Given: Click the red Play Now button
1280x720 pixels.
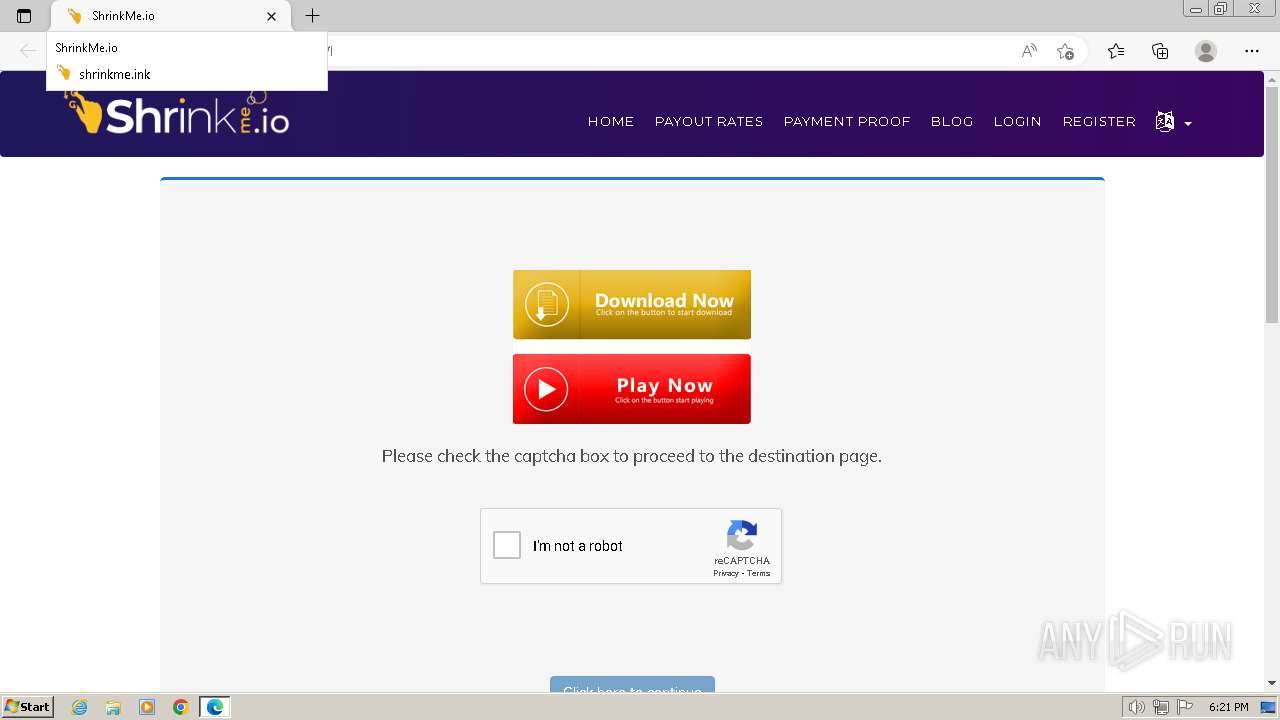Looking at the screenshot, I should (632, 389).
